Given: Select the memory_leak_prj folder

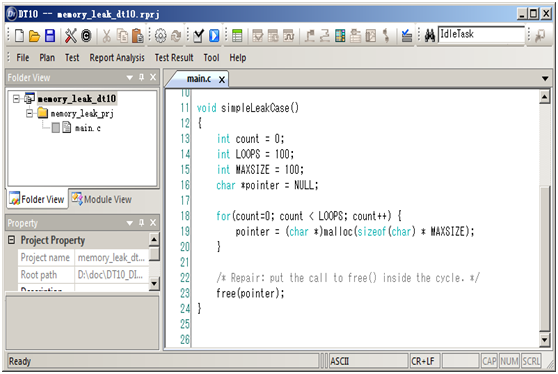Looking at the screenshot, I should click(82, 114).
